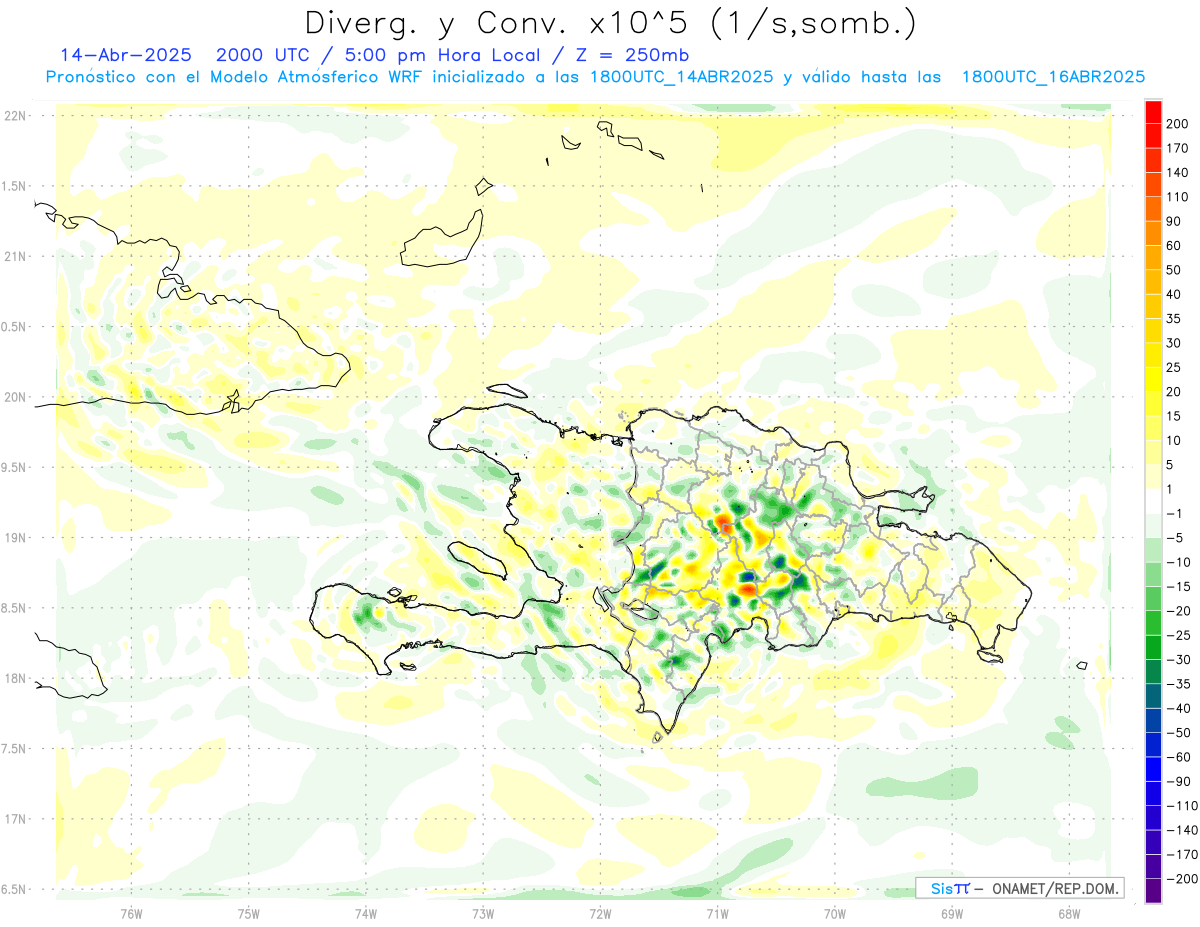Screen dimensions: 1200x927
Task: Click the "22N" latitude label
Action: tap(14, 116)
